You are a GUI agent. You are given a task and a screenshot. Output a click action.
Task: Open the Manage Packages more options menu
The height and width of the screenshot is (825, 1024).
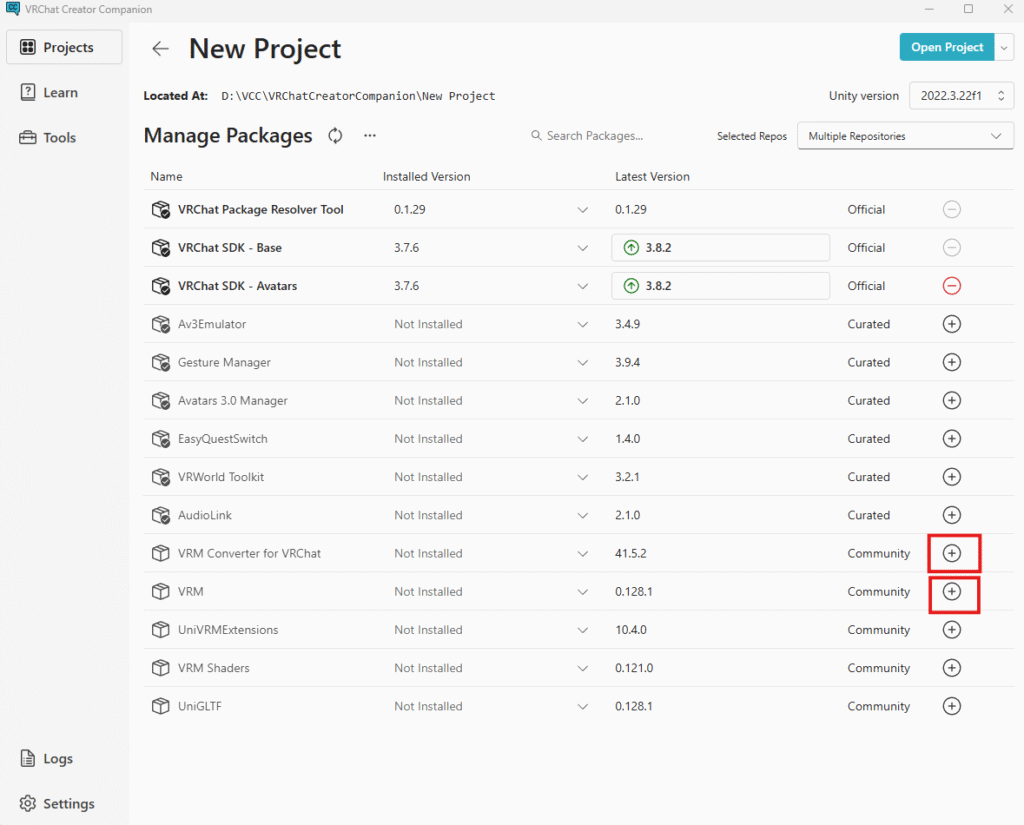click(x=370, y=135)
